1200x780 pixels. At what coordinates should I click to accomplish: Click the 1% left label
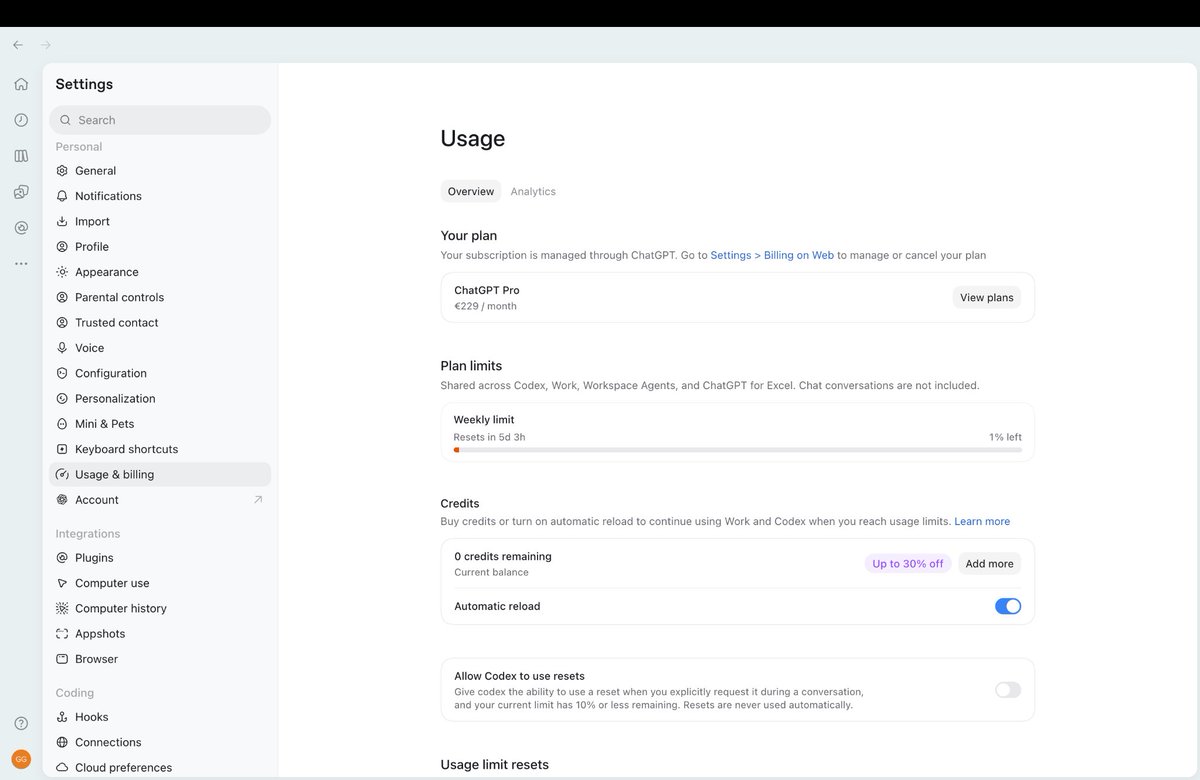[1005, 437]
